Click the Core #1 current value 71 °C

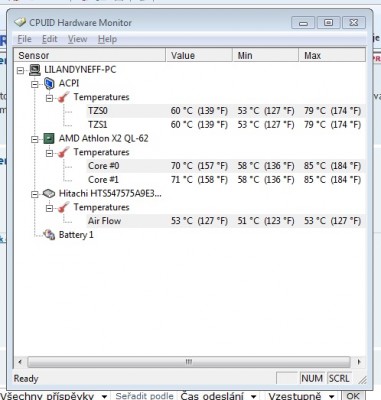pyautogui.click(x=199, y=180)
